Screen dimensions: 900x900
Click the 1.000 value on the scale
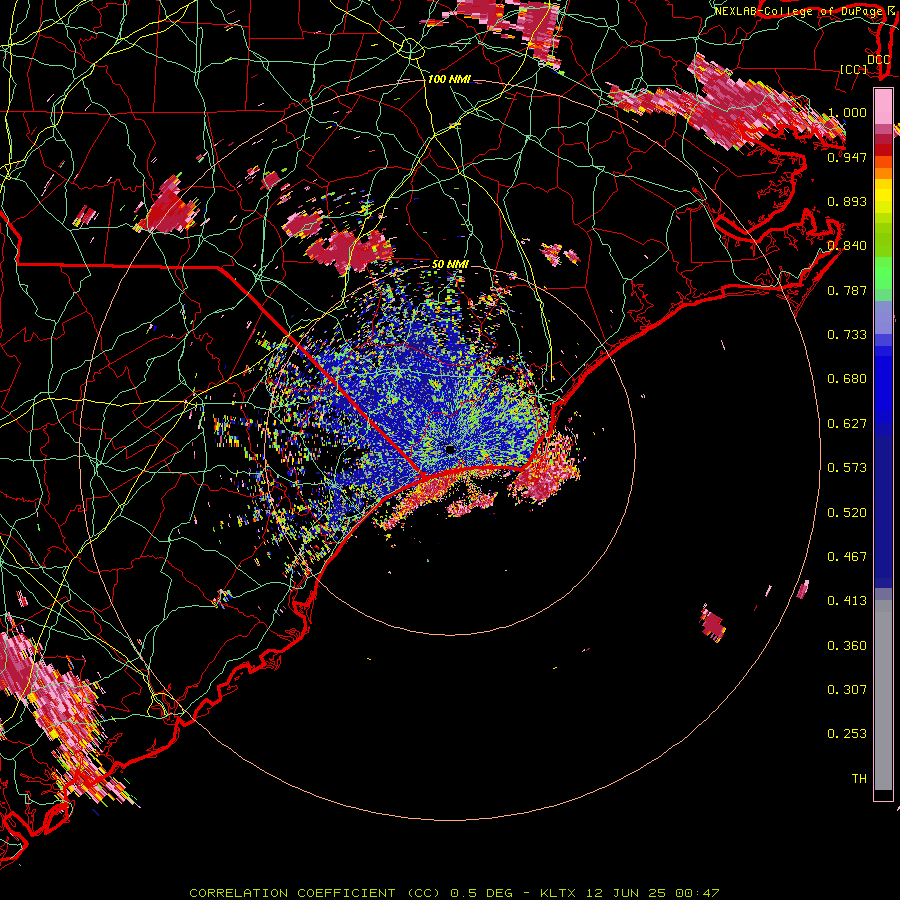[x=847, y=112]
